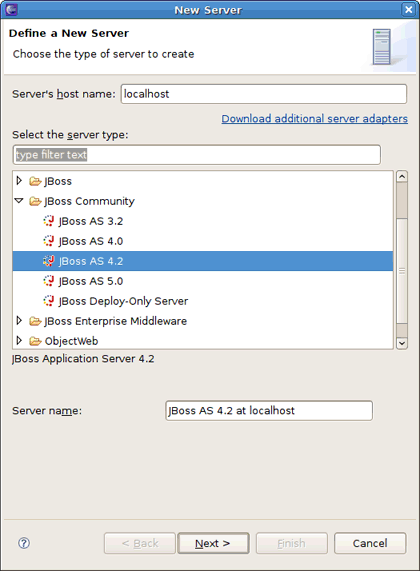Image resolution: width=420 pixels, height=571 pixels.
Task: Click the Cancel button
Action: (x=370, y=543)
